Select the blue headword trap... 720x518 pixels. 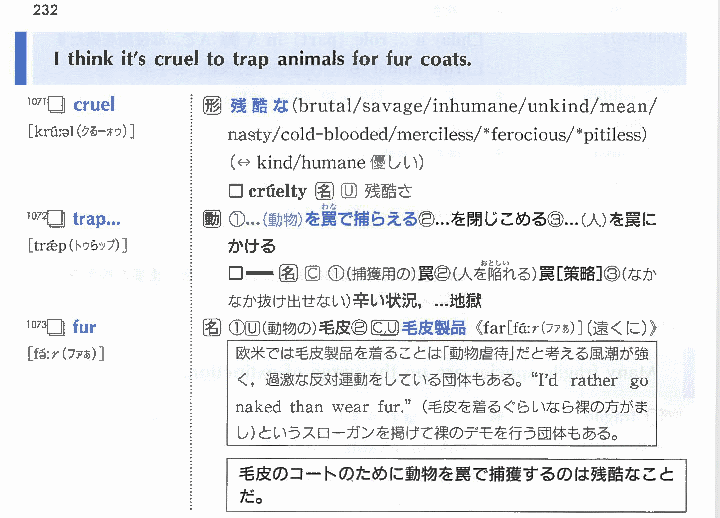pos(96,219)
